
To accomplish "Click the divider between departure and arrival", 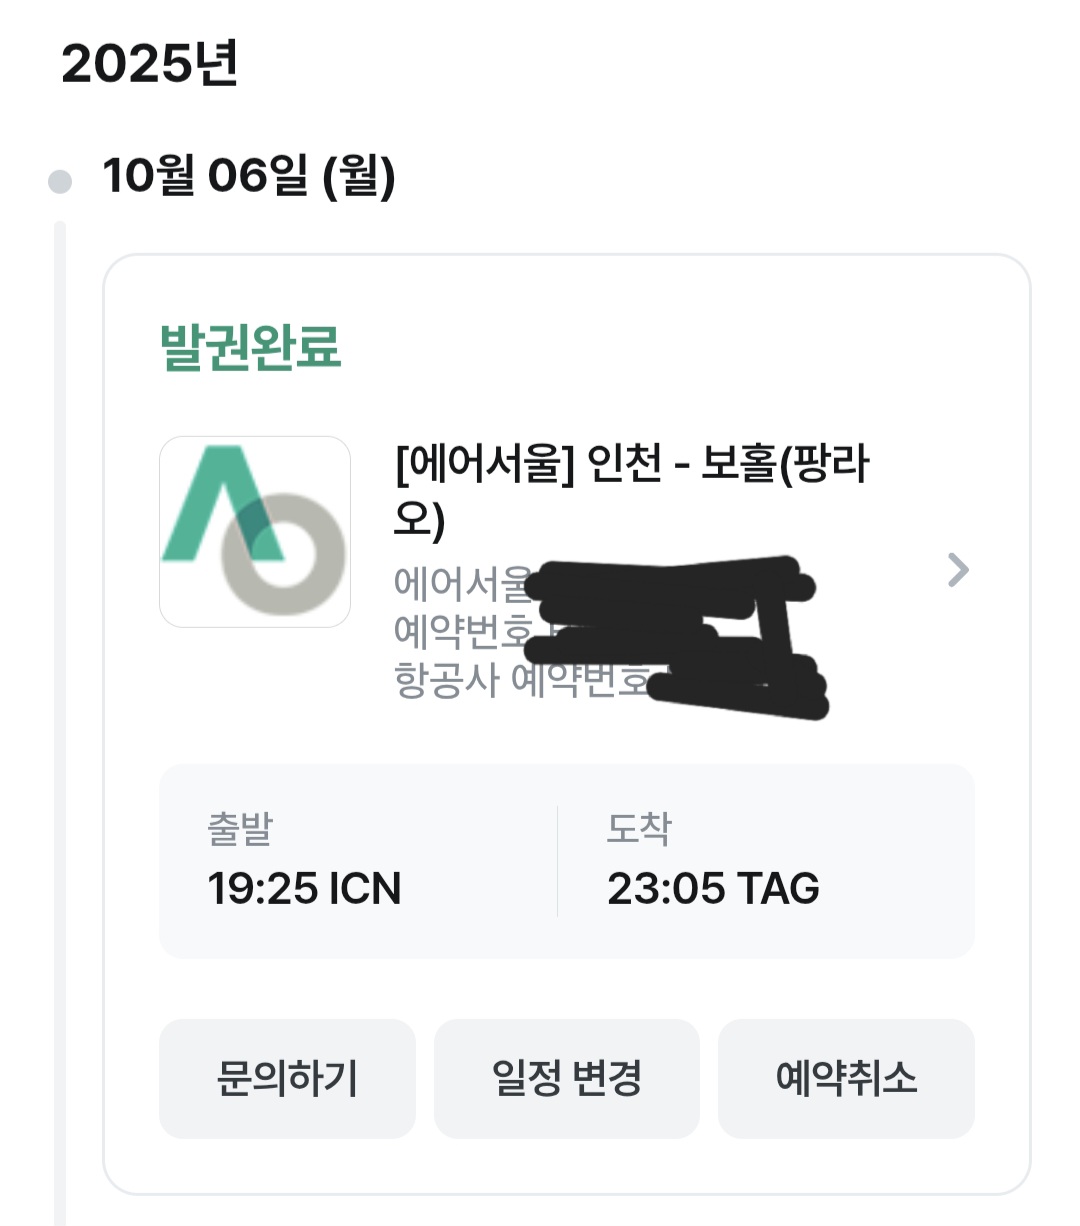I will tap(557, 861).
